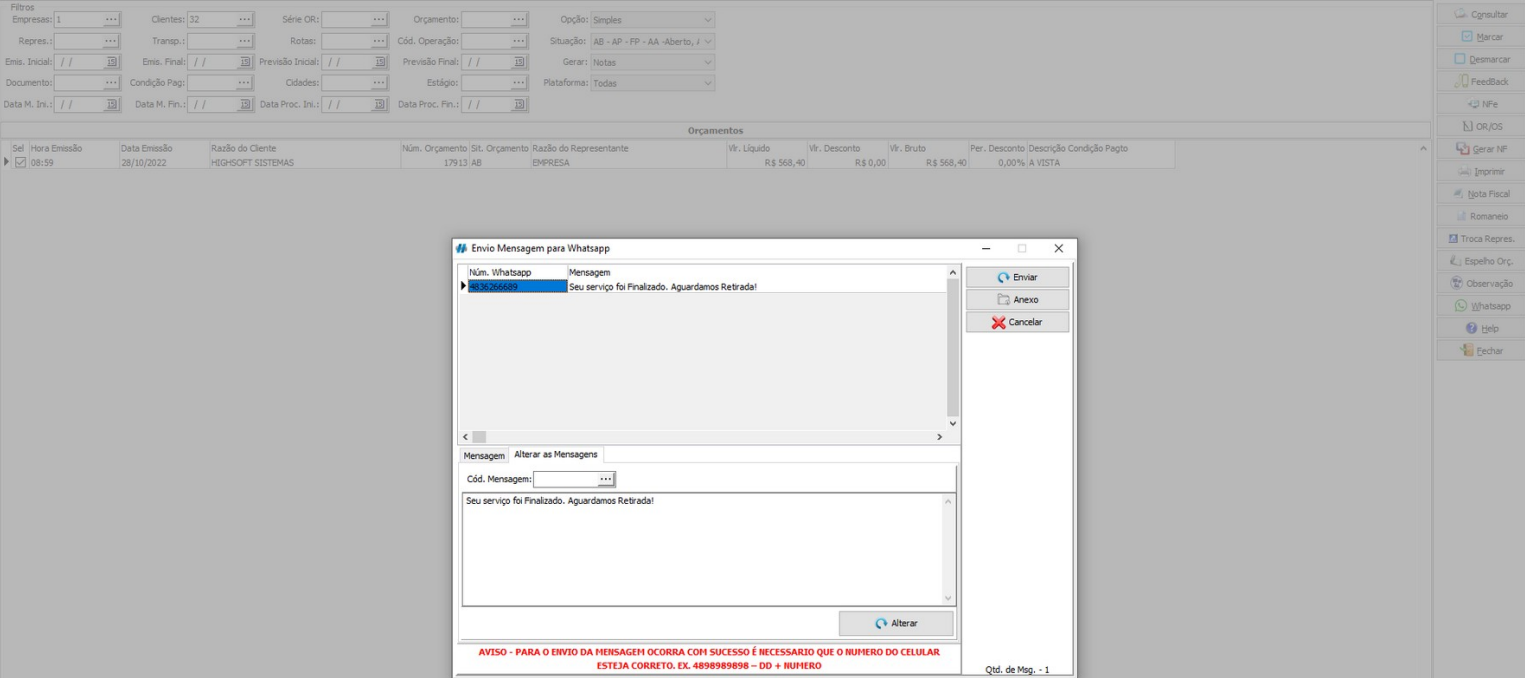Click the Alterar button below message box

pos(895,623)
